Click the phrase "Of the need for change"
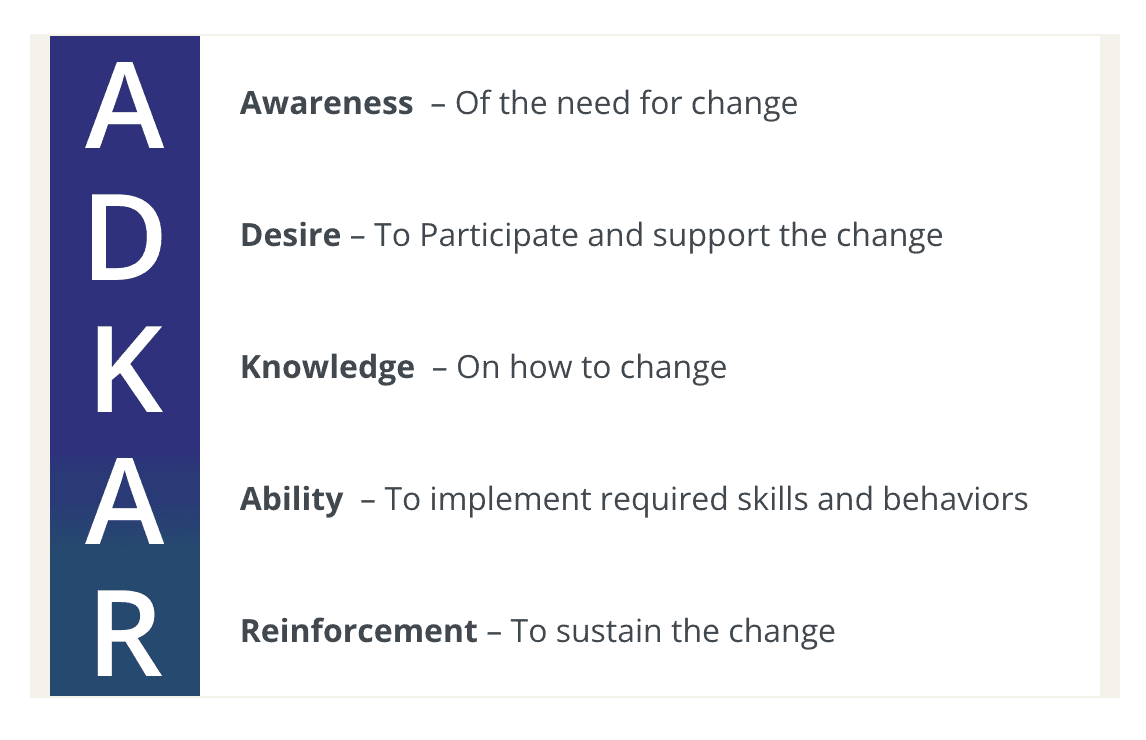 [x=626, y=103]
